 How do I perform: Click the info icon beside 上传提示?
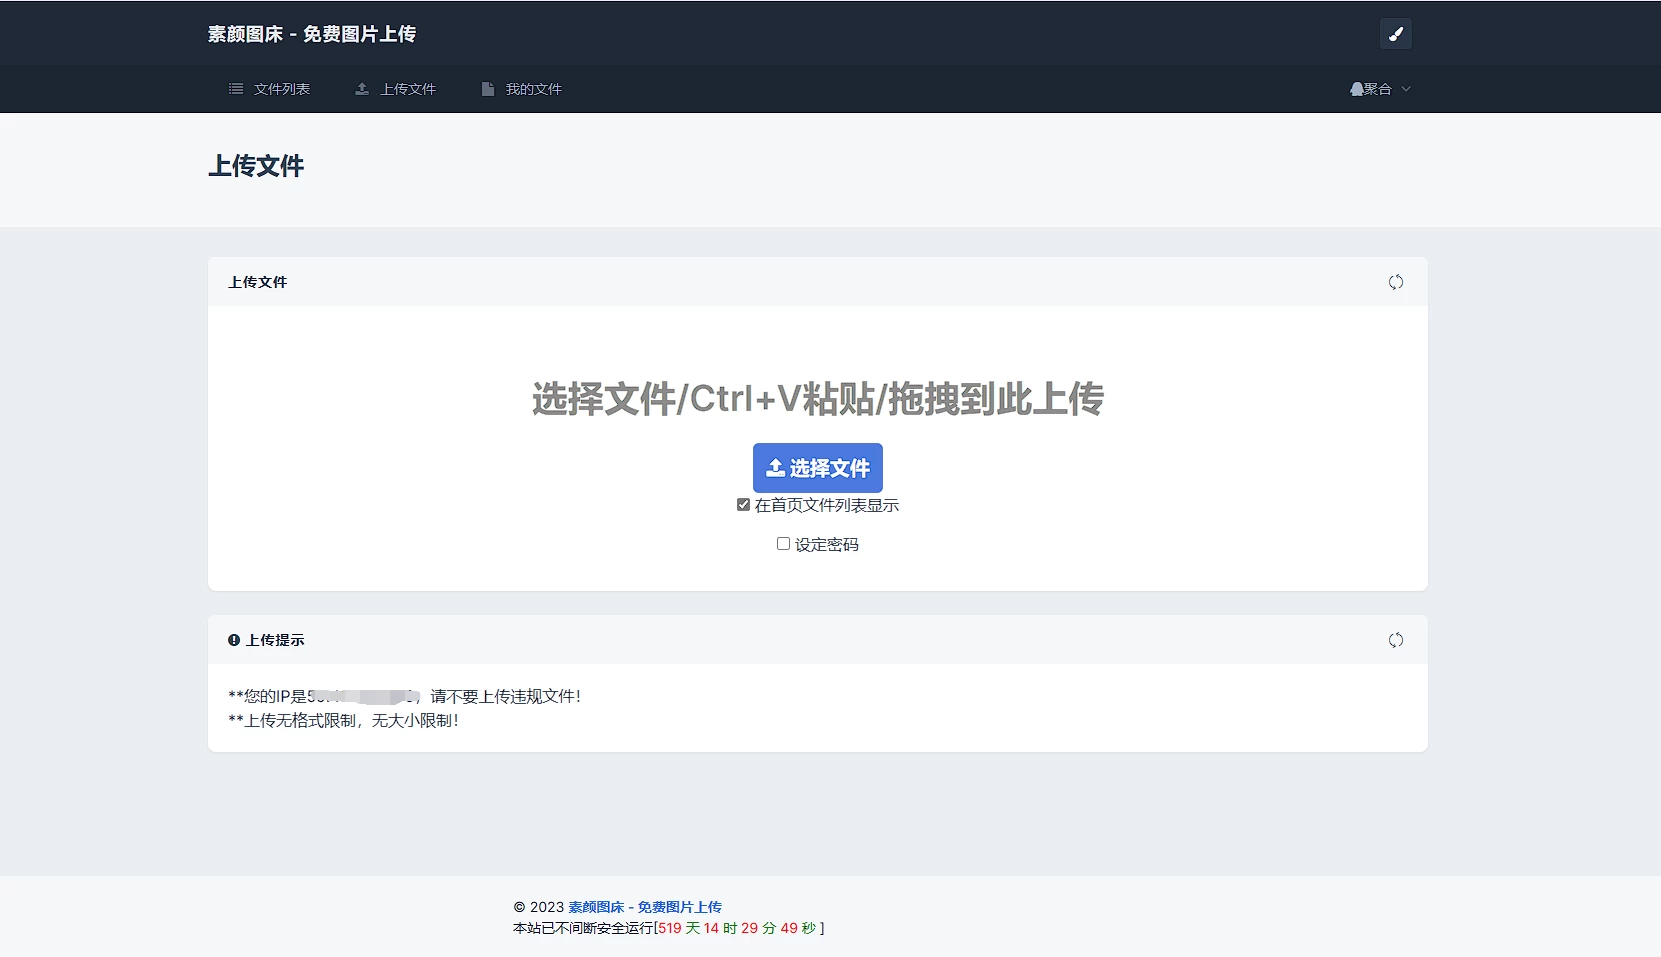233,640
